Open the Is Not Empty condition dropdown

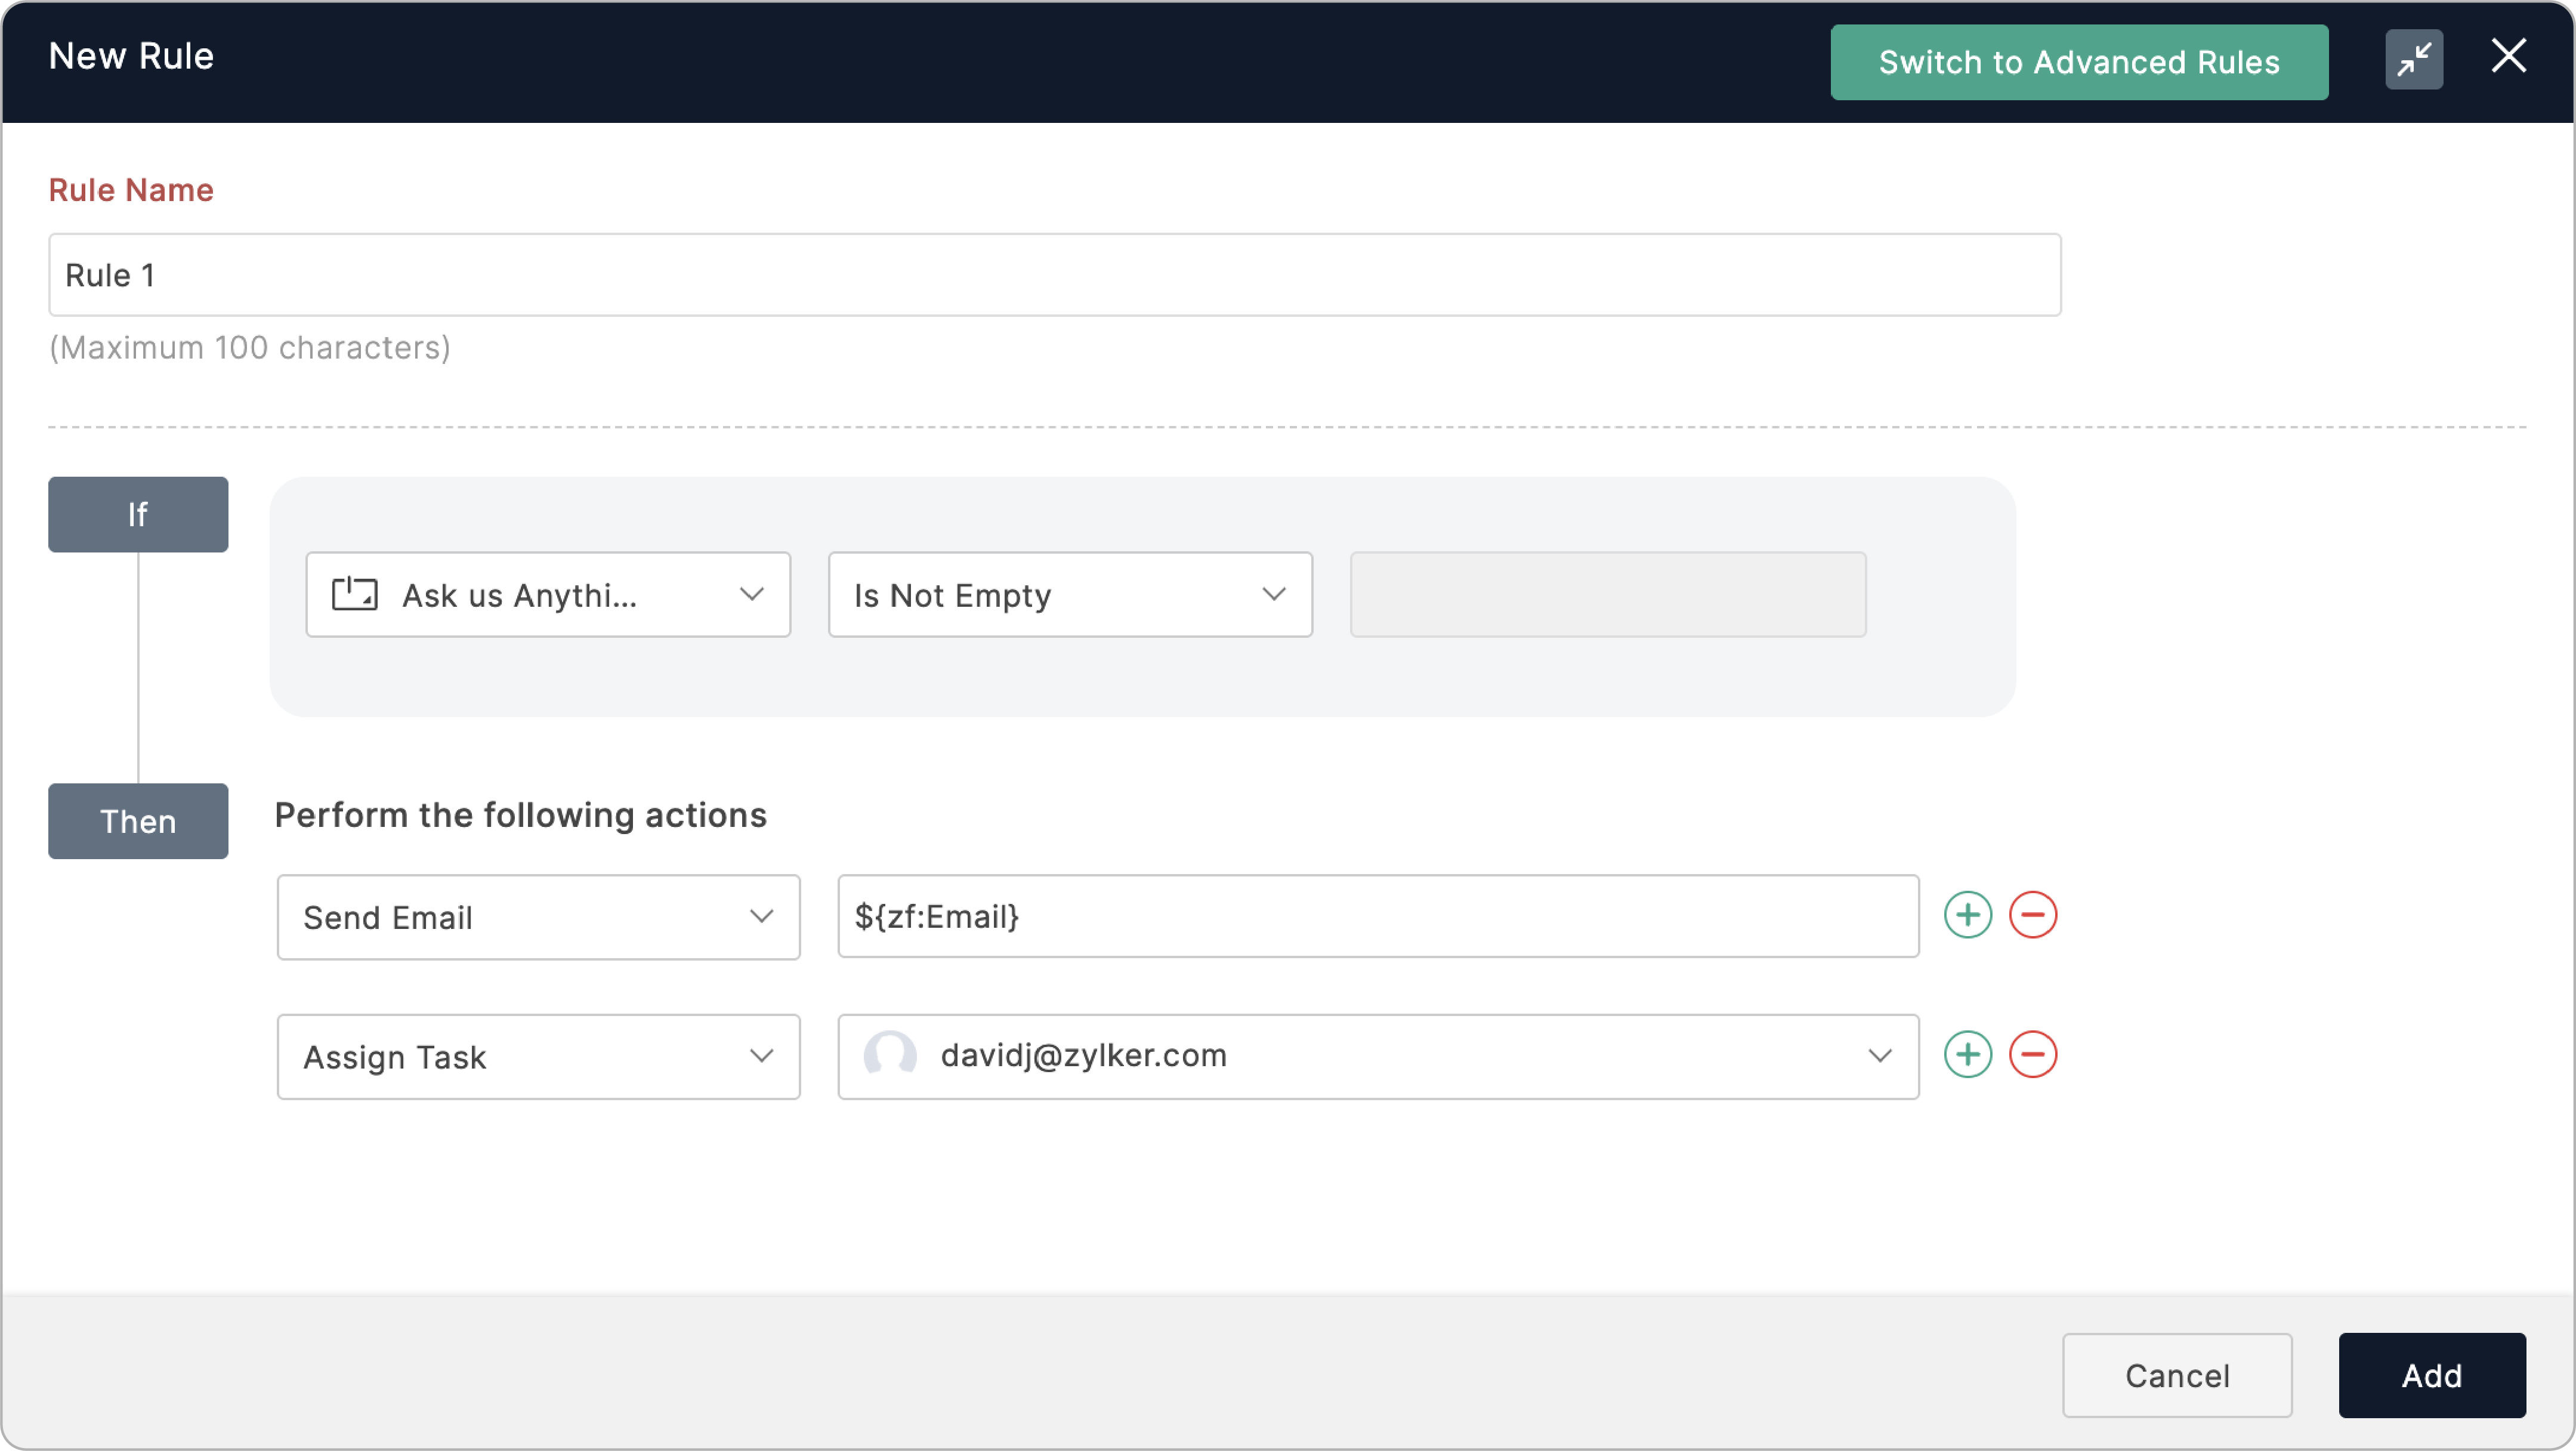1272,594
